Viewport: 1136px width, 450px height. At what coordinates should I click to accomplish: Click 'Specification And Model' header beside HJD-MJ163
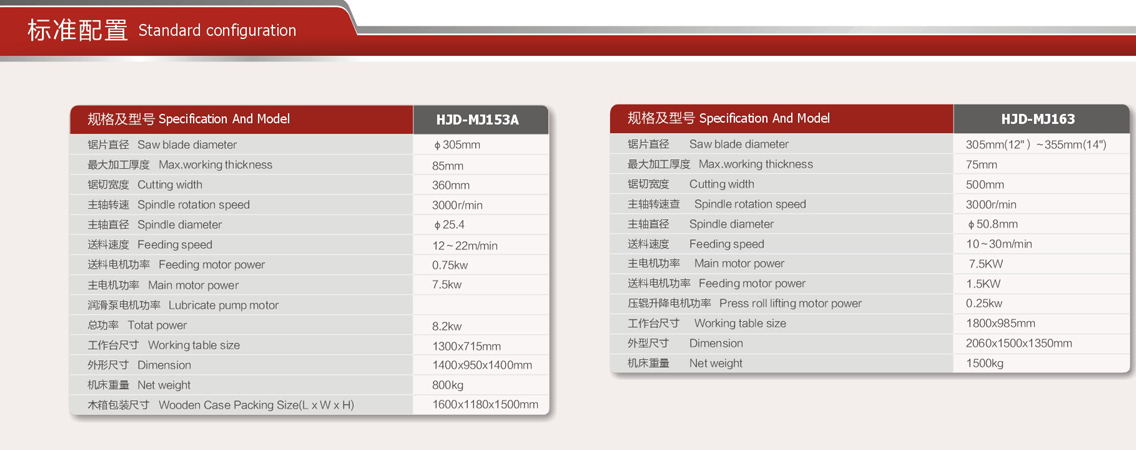click(x=764, y=118)
